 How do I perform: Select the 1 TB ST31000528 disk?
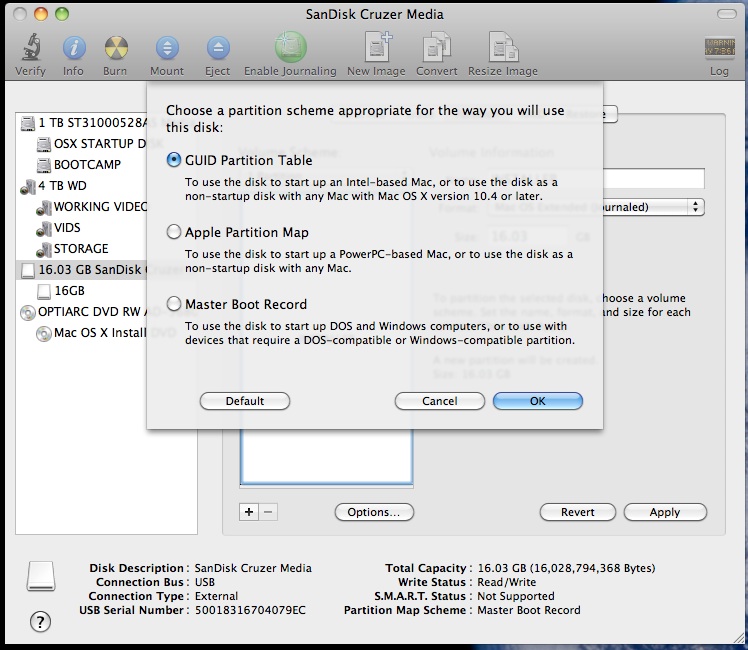[x=83, y=123]
